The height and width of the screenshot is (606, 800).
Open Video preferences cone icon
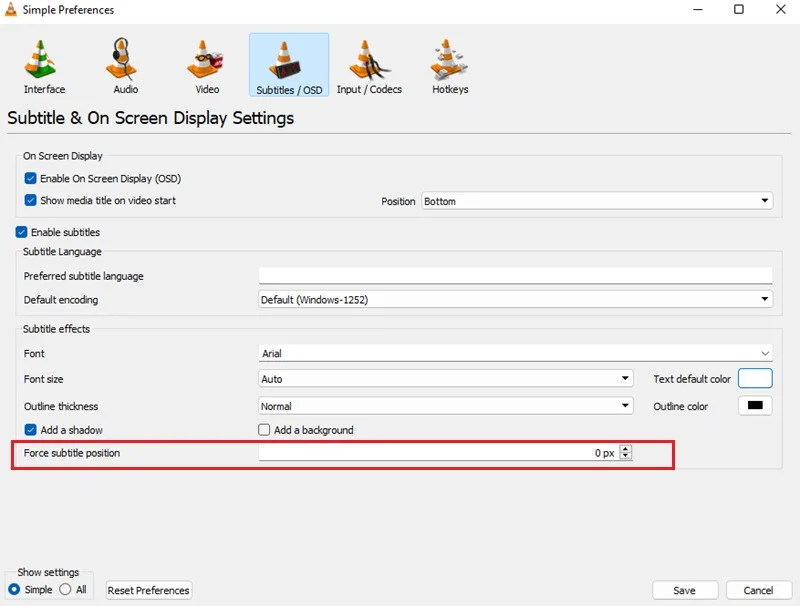(204, 59)
